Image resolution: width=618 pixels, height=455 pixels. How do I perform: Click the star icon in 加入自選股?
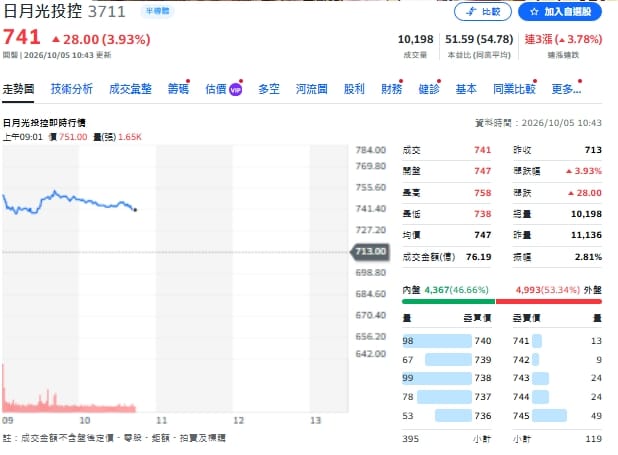point(534,12)
